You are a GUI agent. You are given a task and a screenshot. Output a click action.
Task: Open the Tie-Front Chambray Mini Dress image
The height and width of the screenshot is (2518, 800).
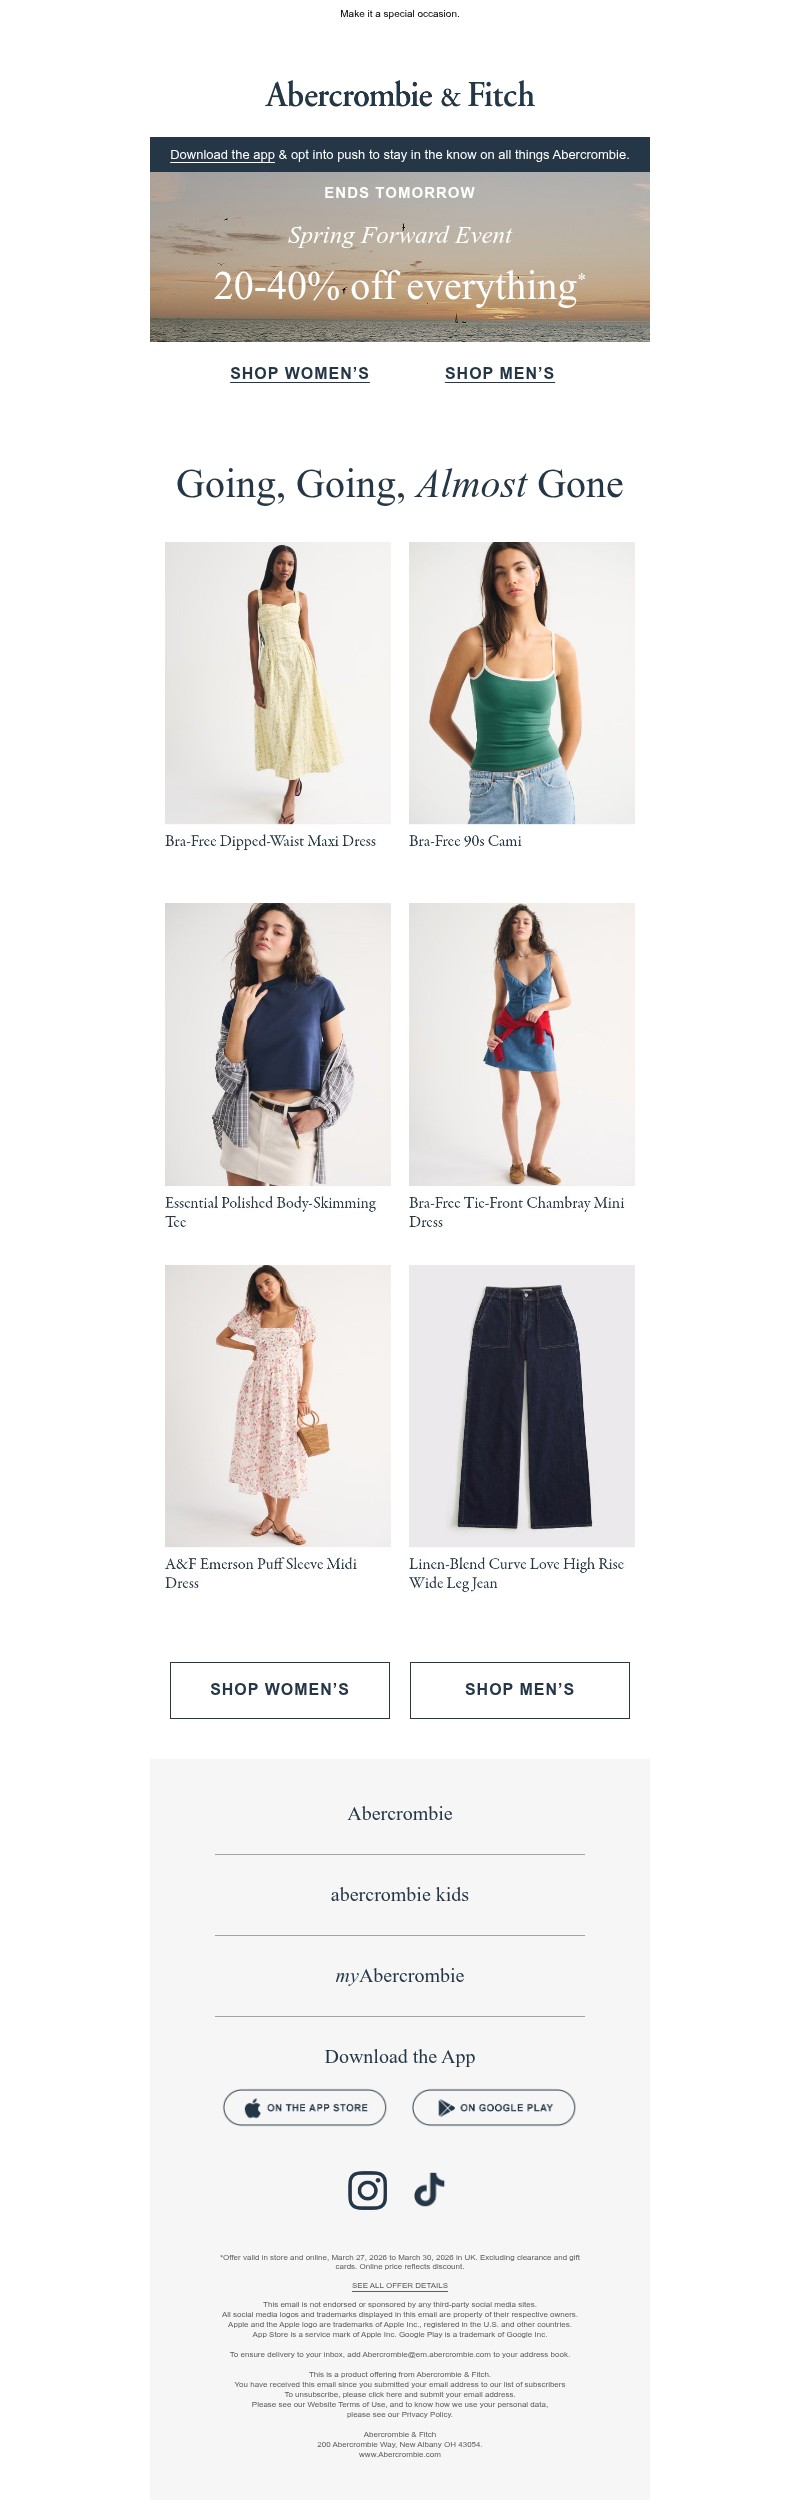(522, 1044)
